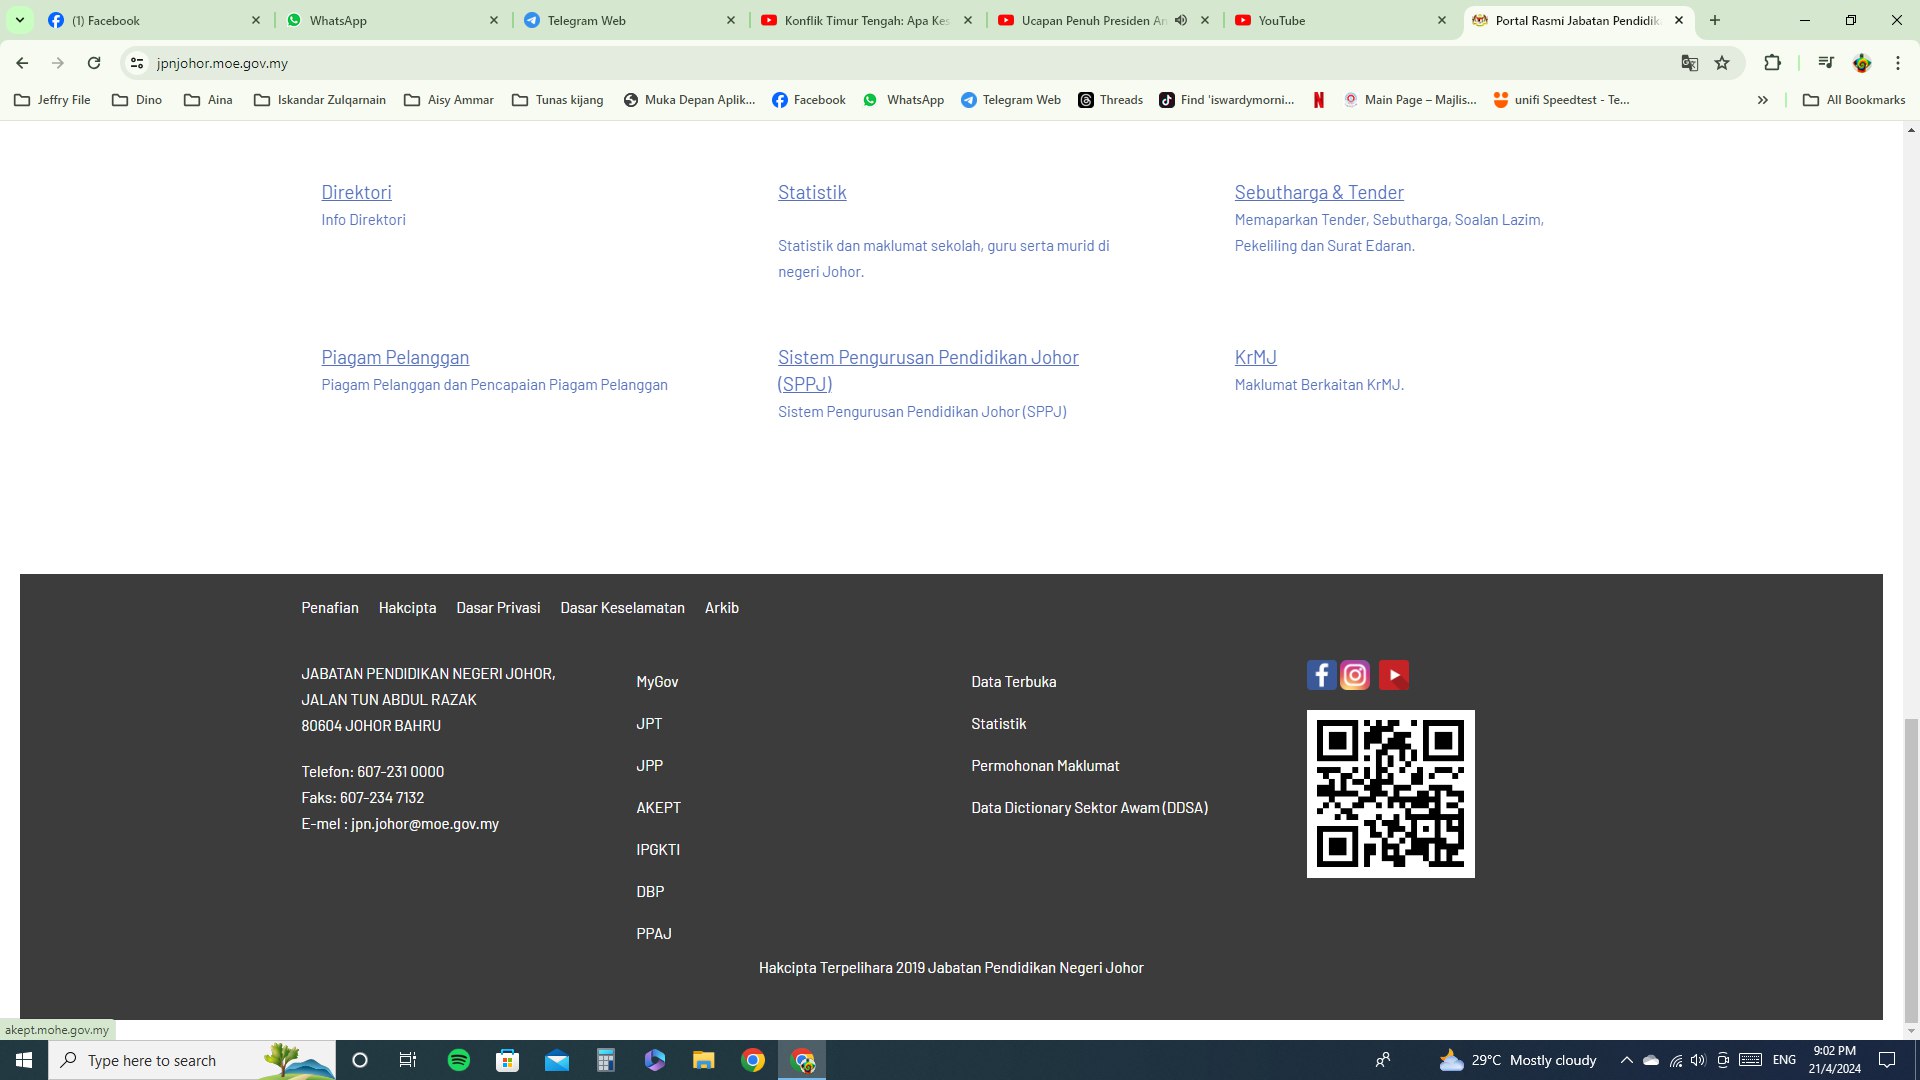
Task: Expand hidden bookmarks with double chevron
Action: (1762, 100)
